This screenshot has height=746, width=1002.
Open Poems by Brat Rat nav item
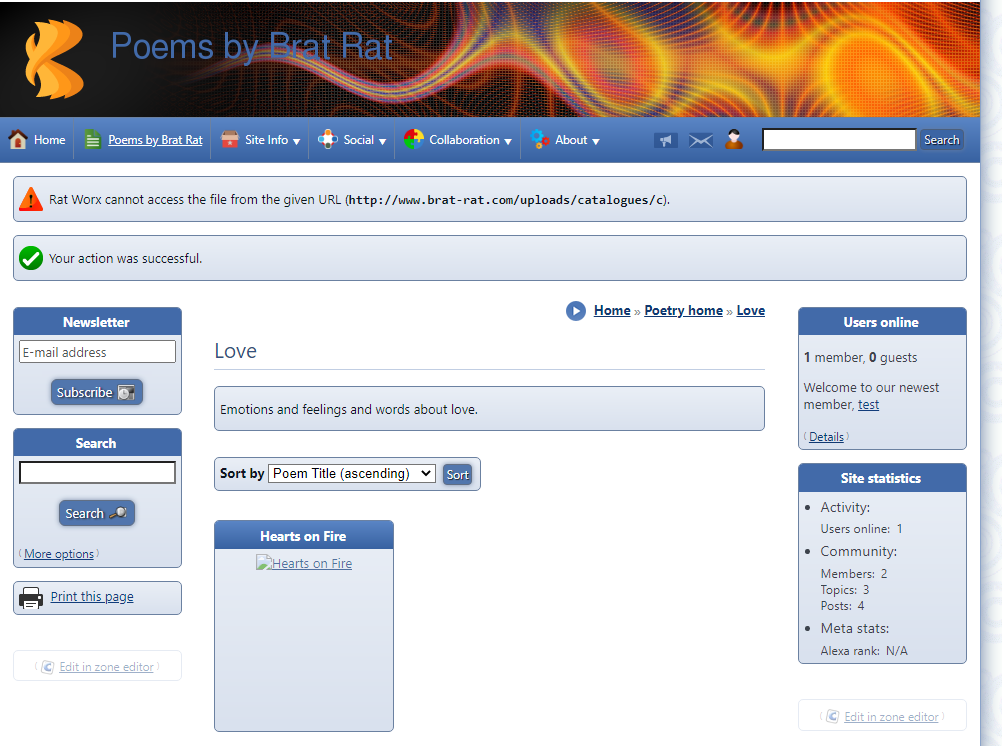click(155, 140)
